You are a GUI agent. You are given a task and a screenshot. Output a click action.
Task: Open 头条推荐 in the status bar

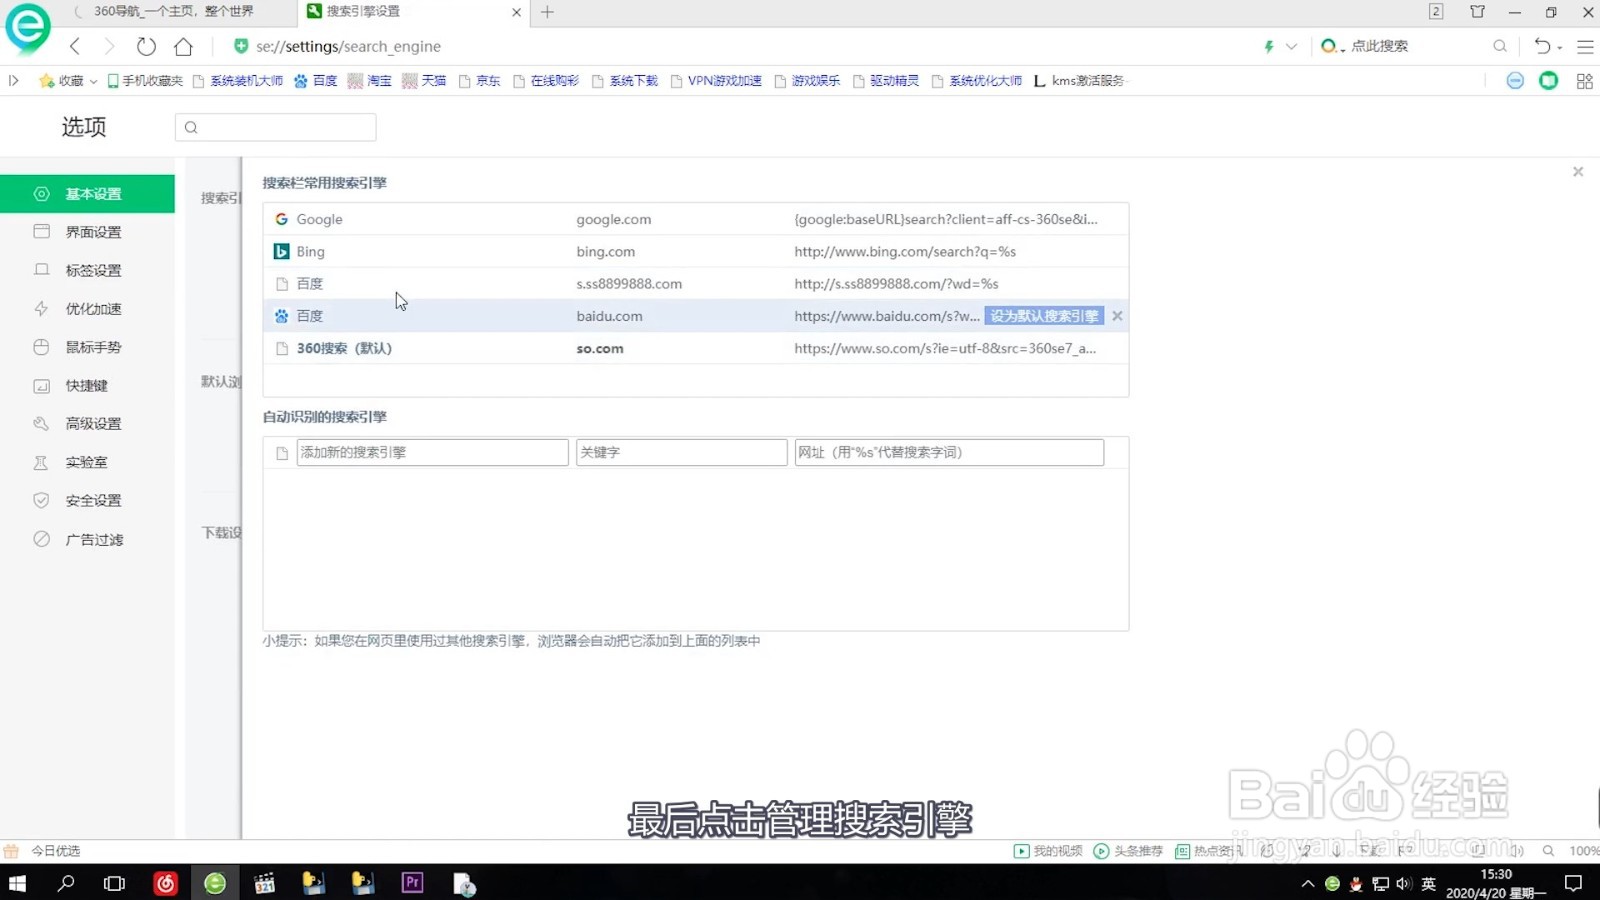(x=1128, y=851)
